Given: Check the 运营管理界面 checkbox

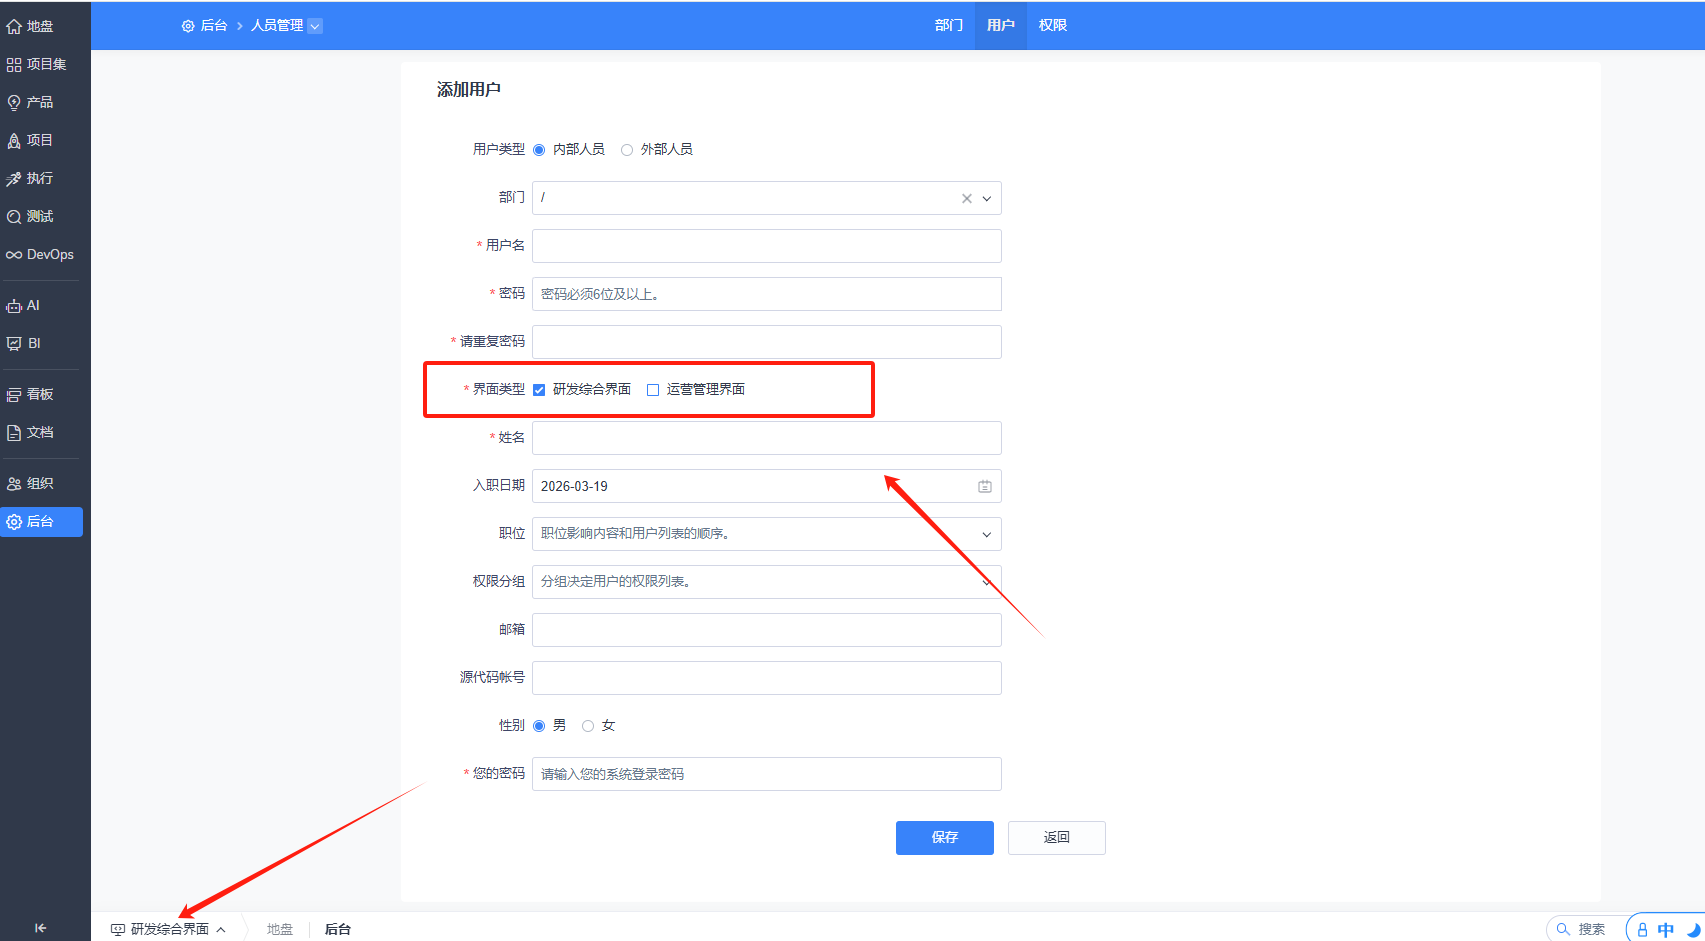Looking at the screenshot, I should [653, 390].
